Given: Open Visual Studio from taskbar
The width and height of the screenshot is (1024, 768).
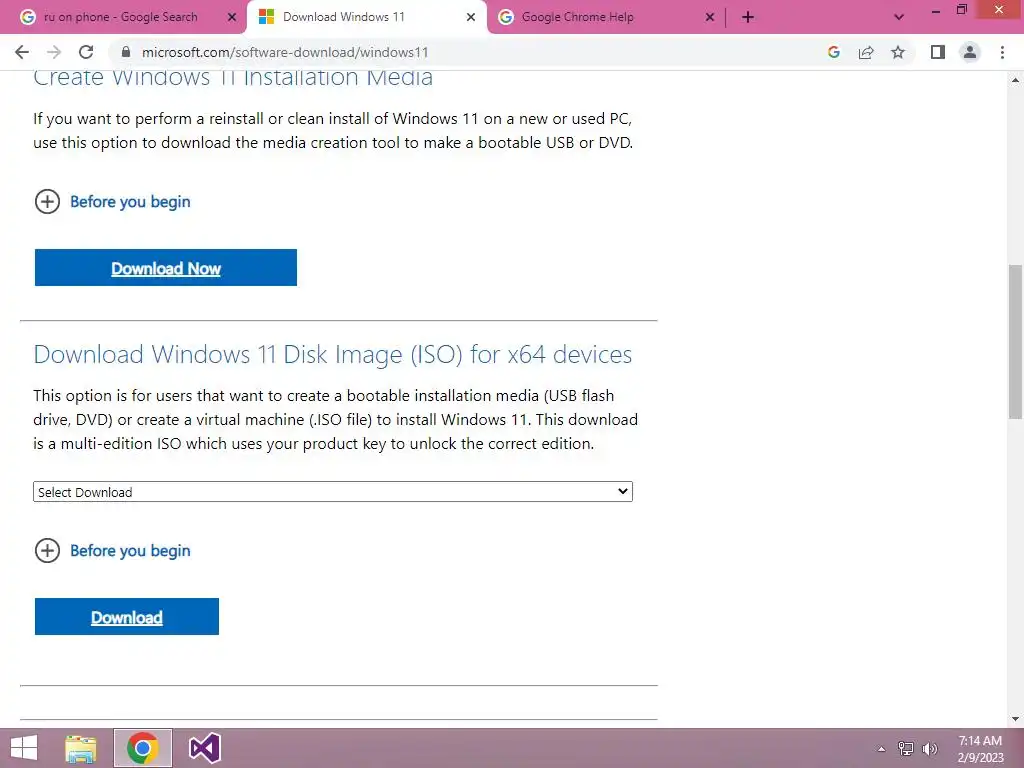Looking at the screenshot, I should coord(205,748).
